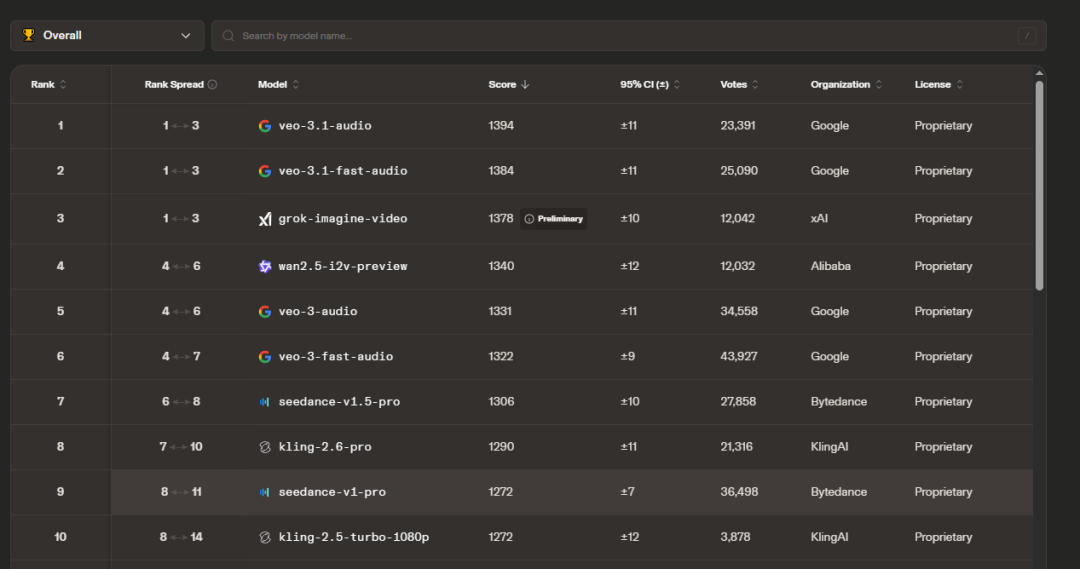Screen dimensions: 1080x569
Task: Click the KlingAI logo beside kling-2.6-pro
Action: click(265, 447)
